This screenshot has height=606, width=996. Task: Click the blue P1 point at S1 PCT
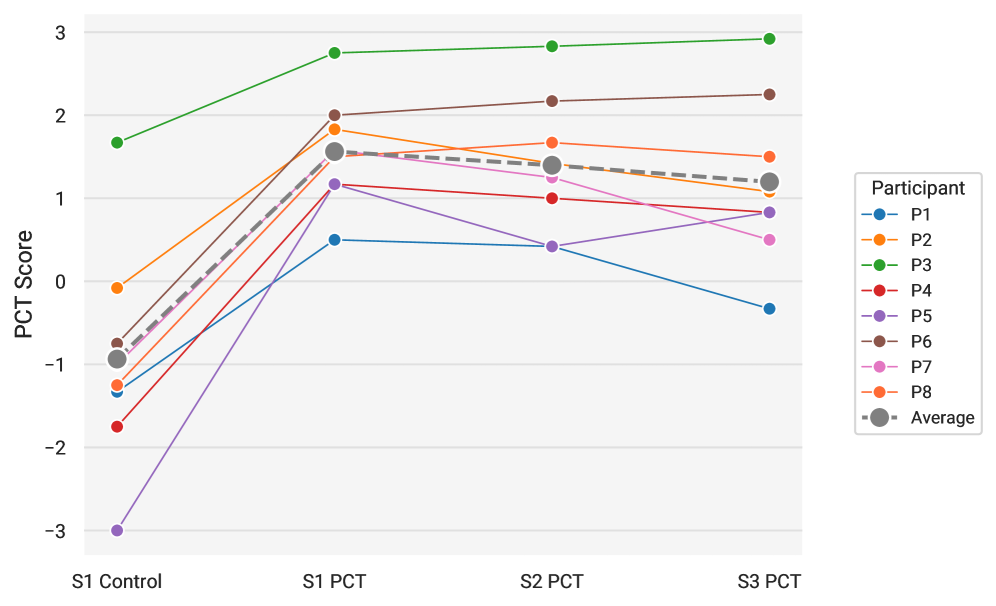[334, 240]
